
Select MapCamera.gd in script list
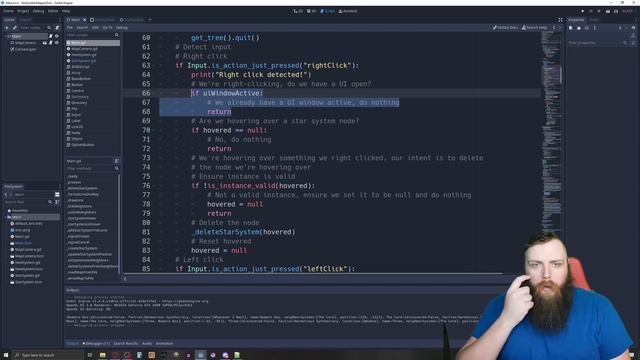tap(84, 49)
